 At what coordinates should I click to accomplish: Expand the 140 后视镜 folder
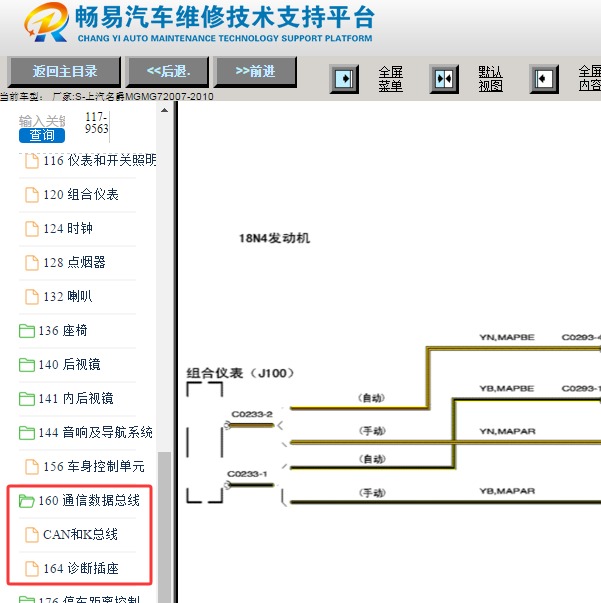pos(27,365)
